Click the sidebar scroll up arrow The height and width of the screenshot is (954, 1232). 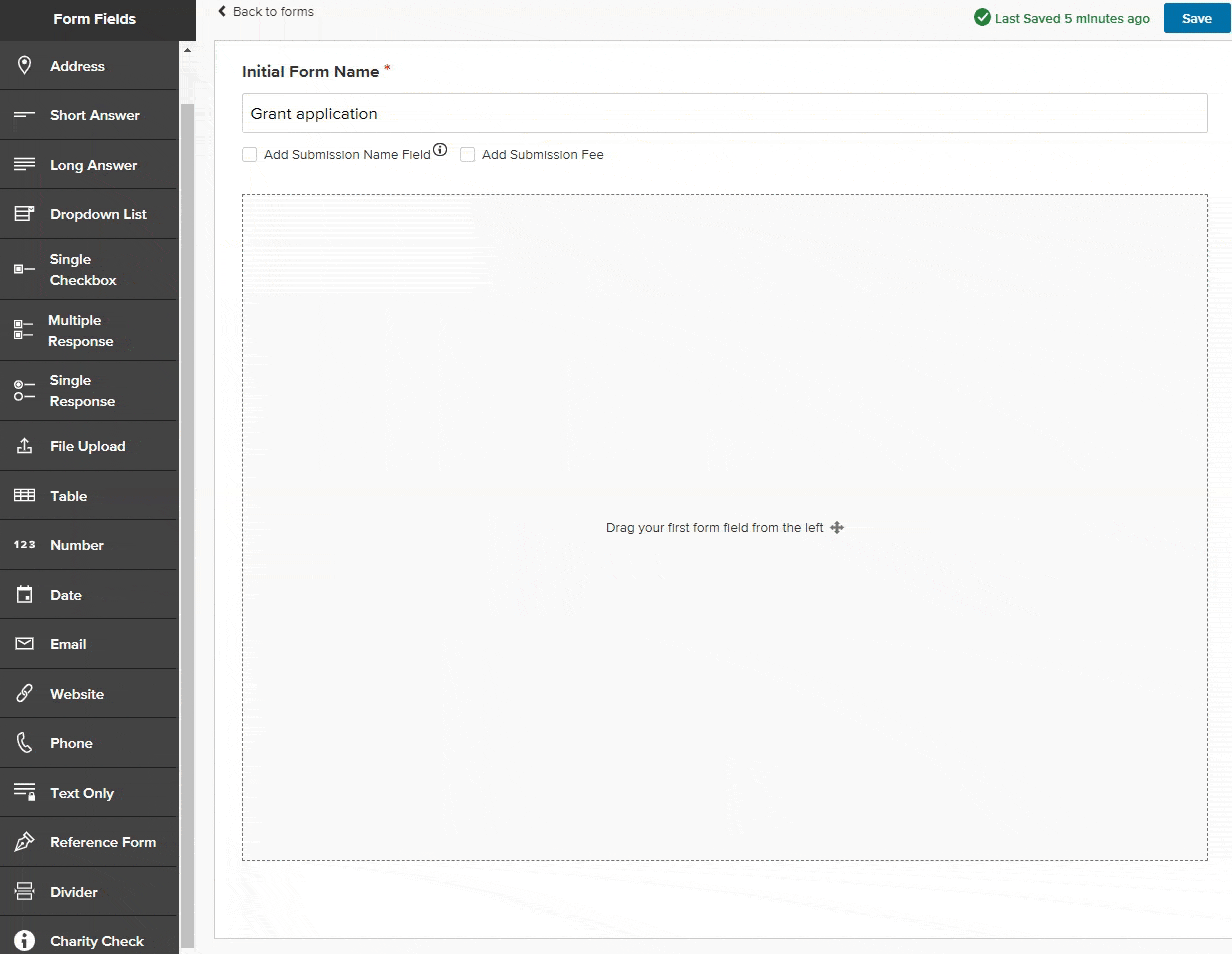[x=187, y=50]
